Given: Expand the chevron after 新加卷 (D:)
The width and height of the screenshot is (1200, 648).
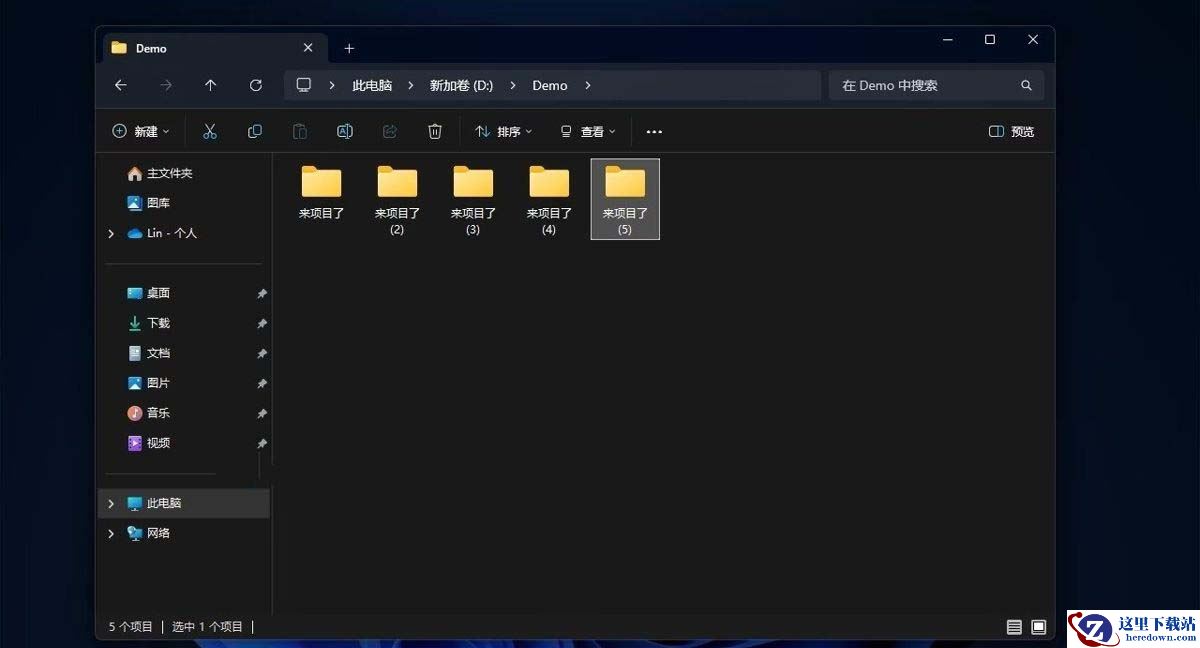Looking at the screenshot, I should tap(513, 85).
